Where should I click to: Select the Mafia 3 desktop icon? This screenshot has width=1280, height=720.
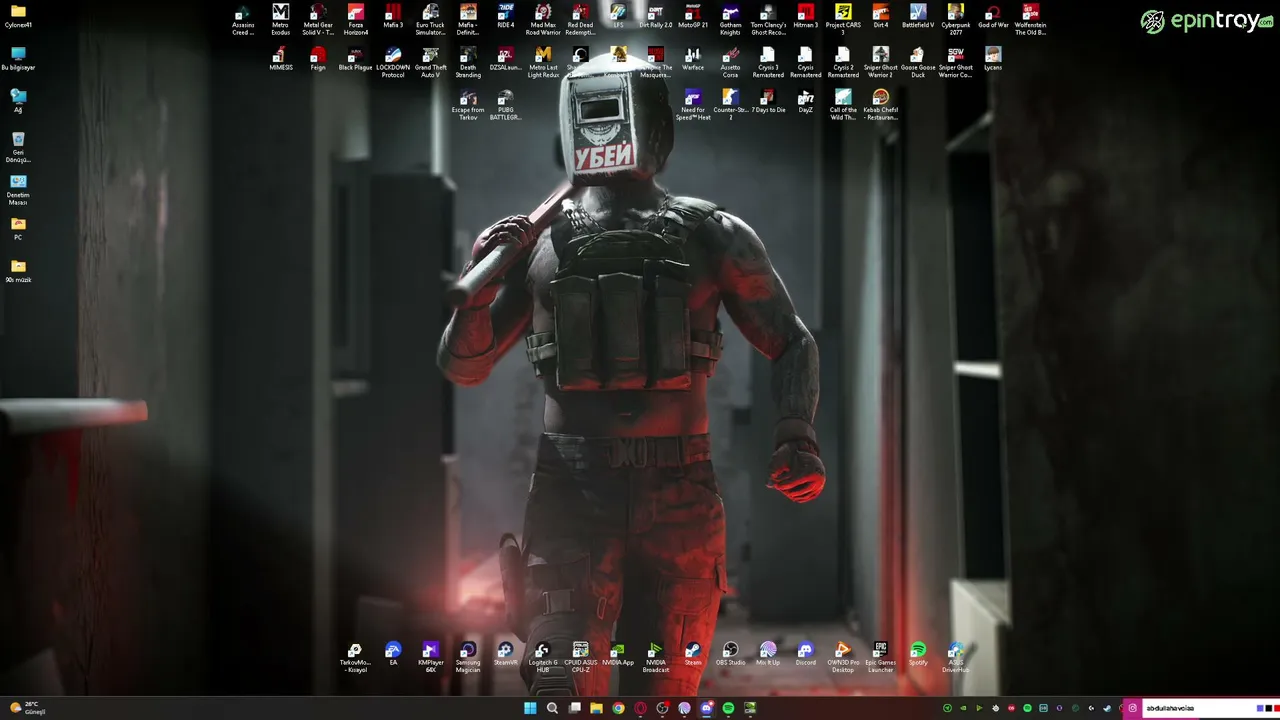click(x=393, y=16)
